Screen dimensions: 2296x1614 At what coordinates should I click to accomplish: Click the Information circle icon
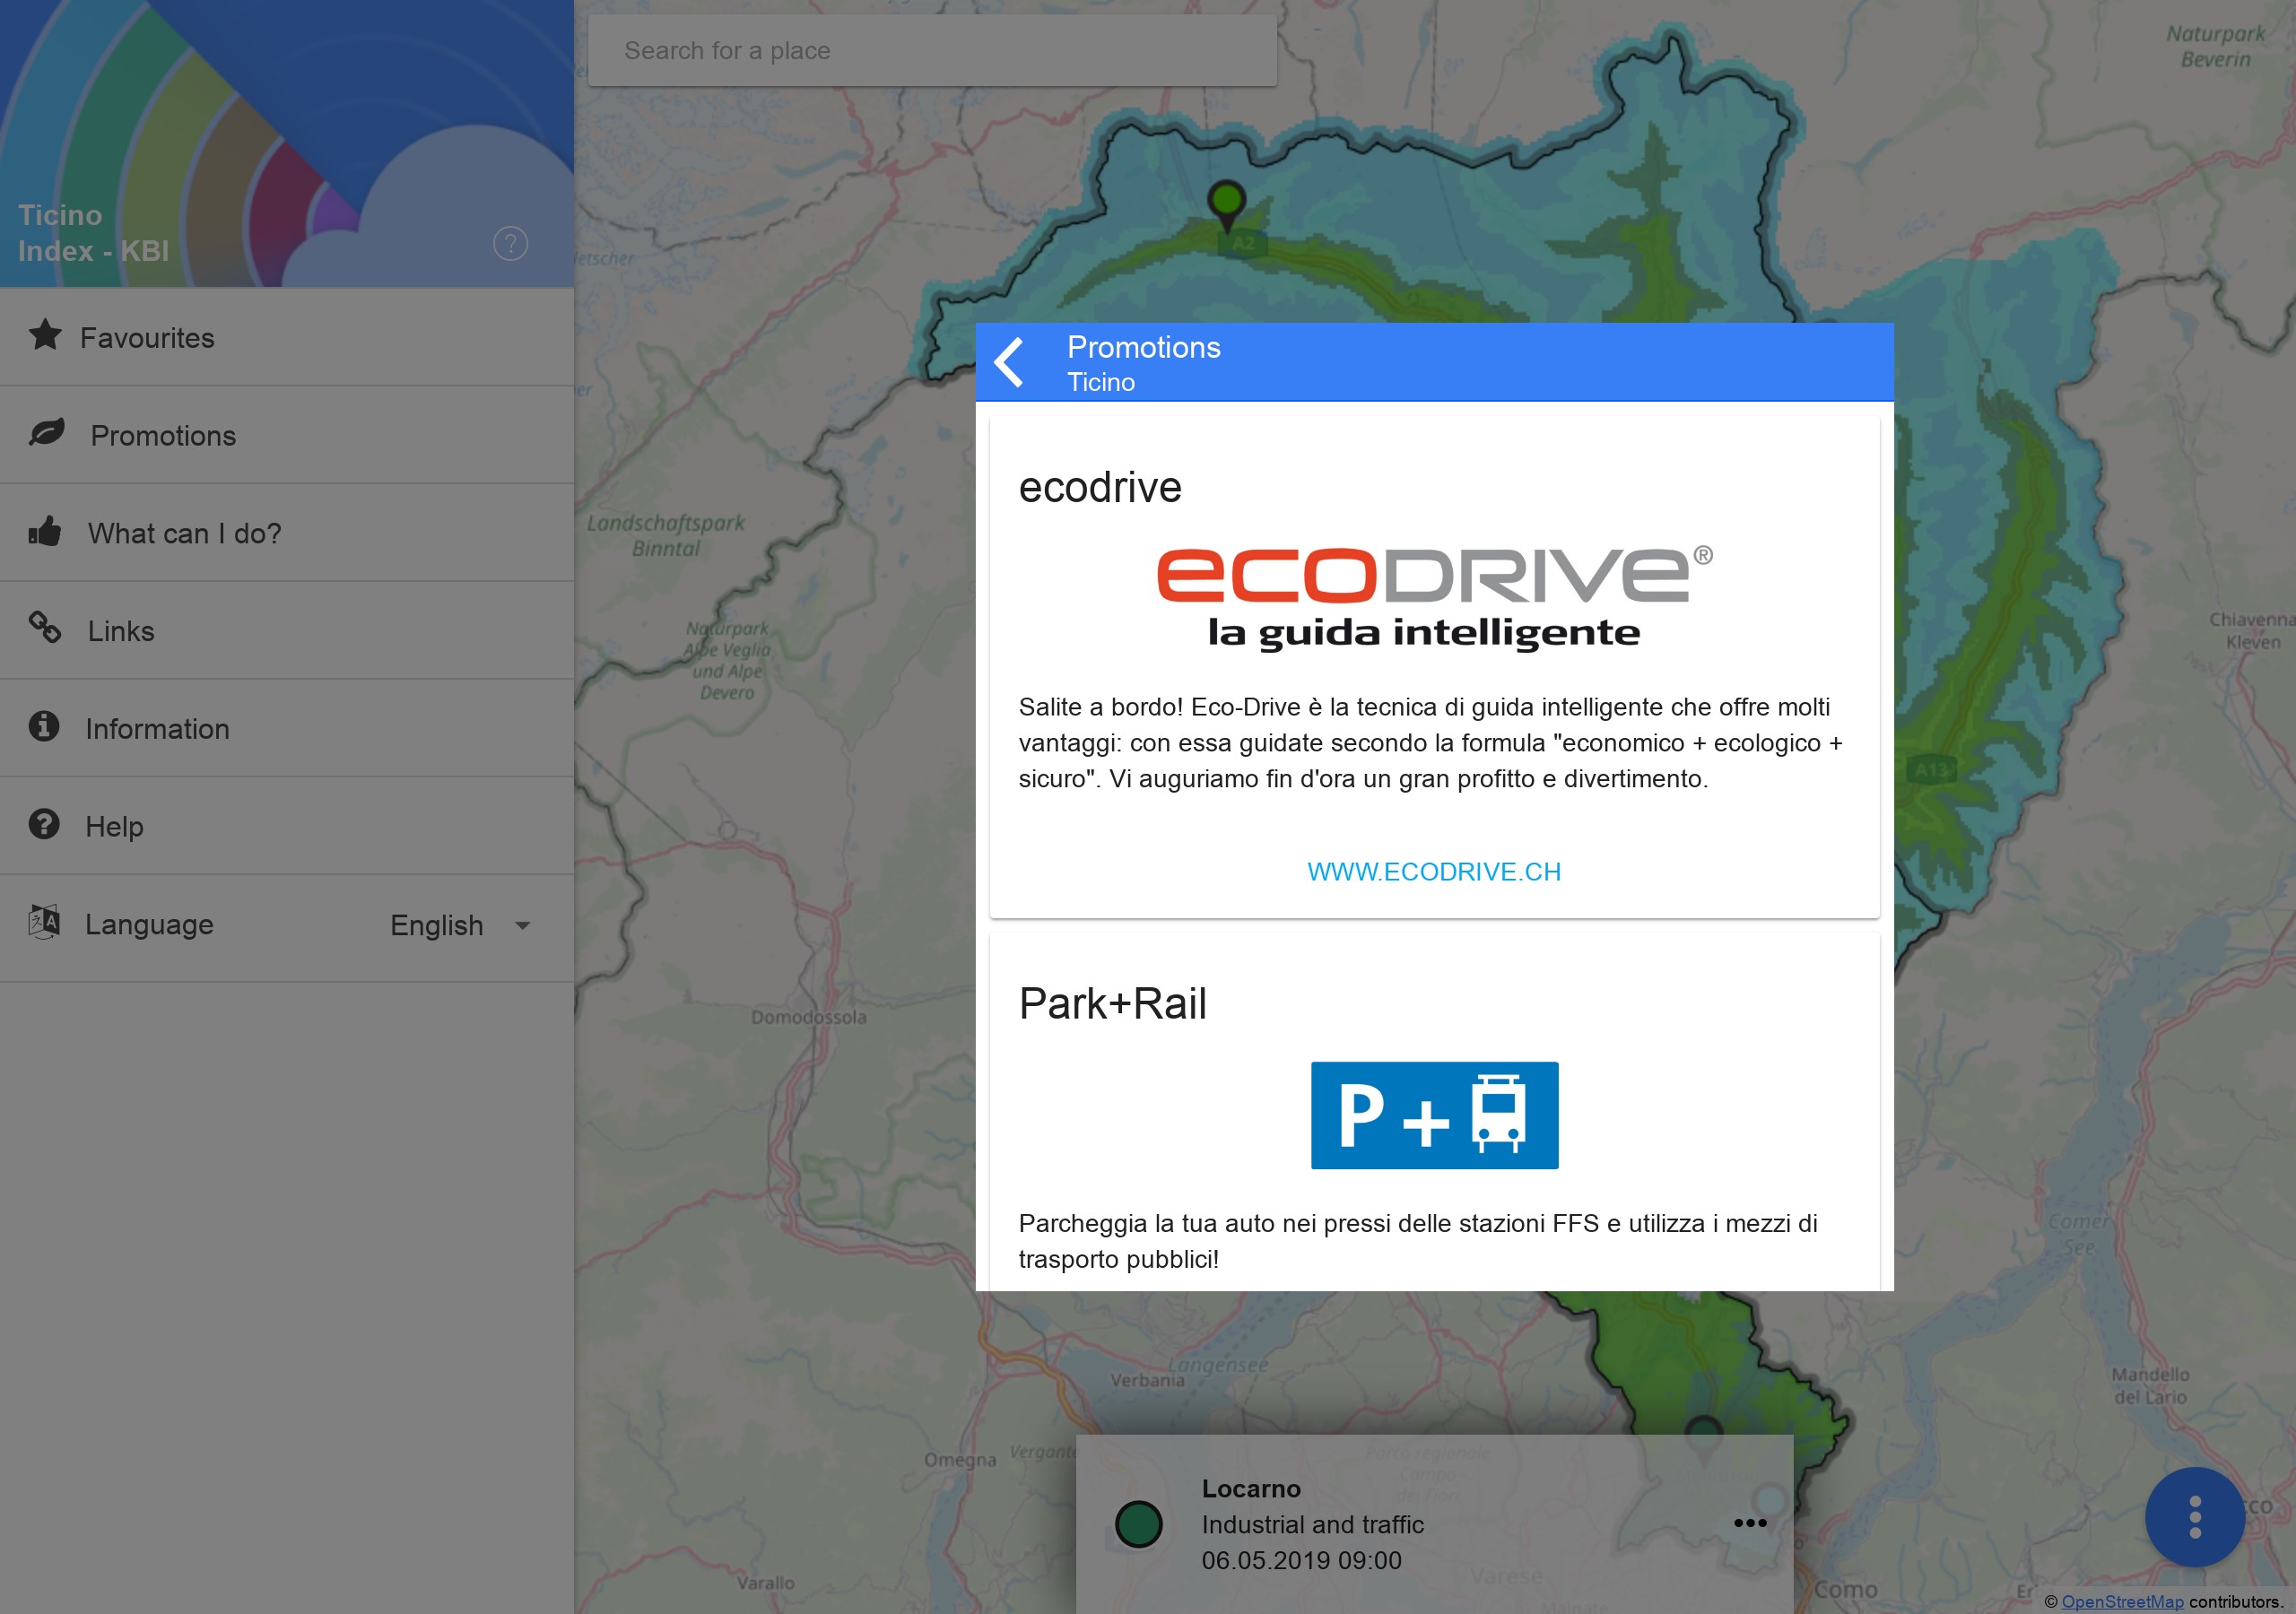click(44, 726)
